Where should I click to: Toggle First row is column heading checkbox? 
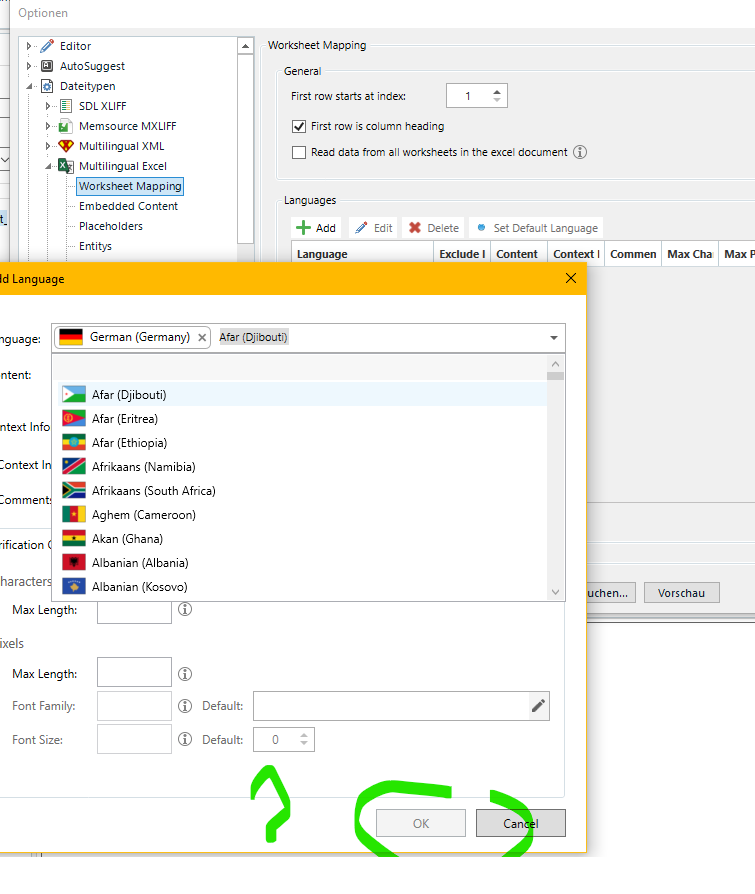pyautogui.click(x=299, y=126)
